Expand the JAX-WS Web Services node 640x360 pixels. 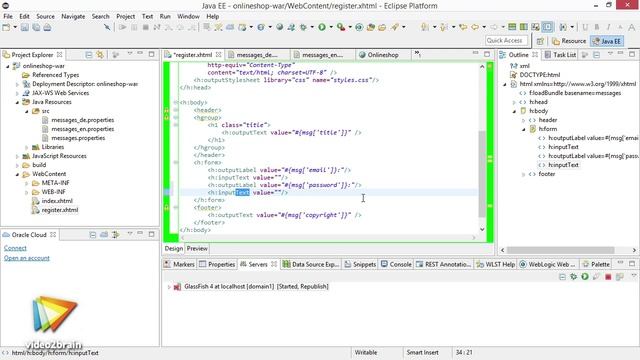(17, 93)
